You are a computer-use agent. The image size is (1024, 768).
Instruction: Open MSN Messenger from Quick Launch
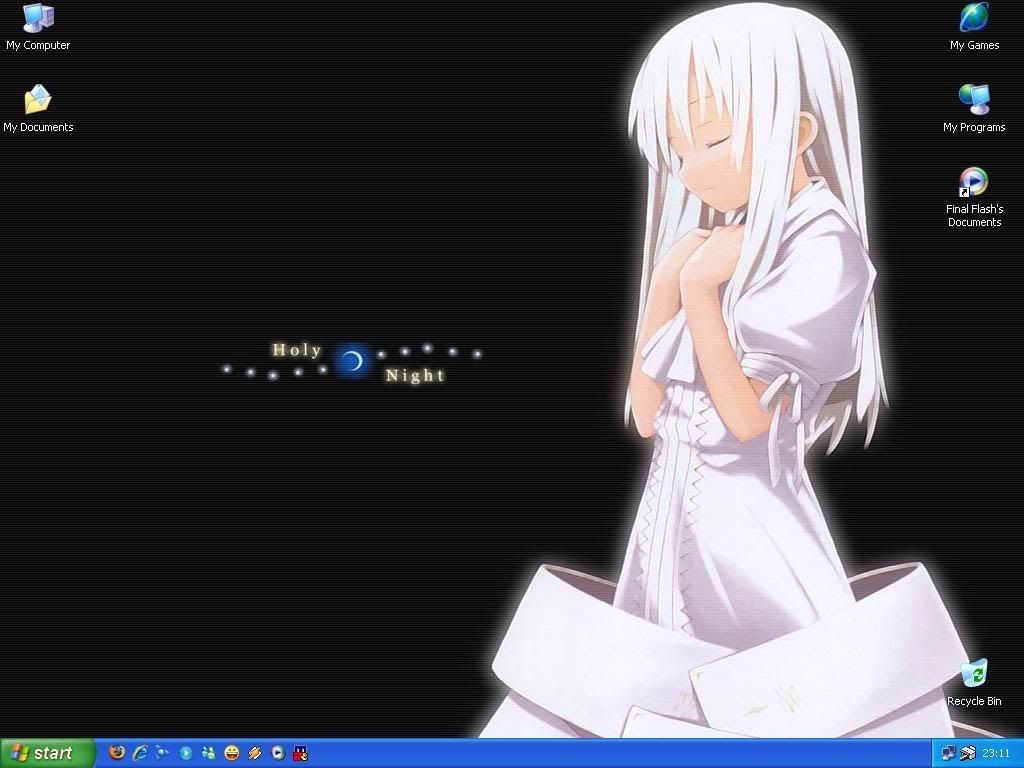[x=208, y=753]
